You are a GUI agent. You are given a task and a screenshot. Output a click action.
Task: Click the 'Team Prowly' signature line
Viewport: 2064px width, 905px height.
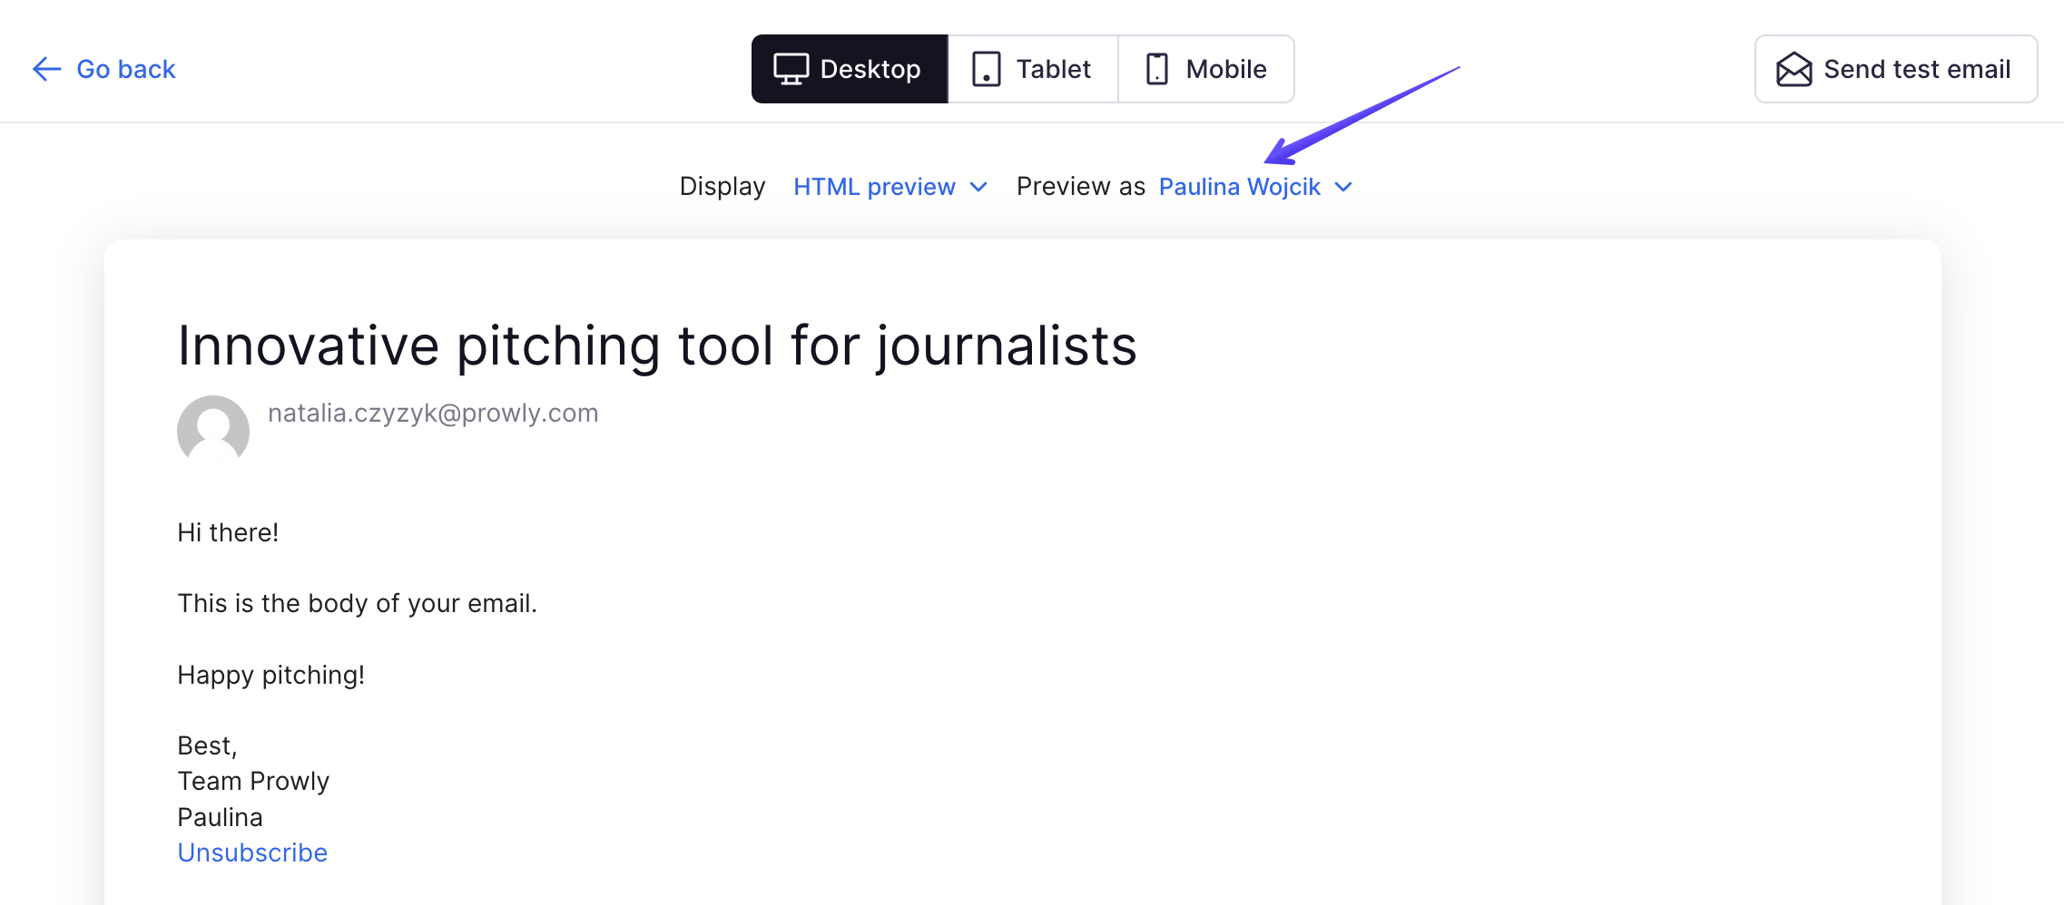[x=253, y=781]
